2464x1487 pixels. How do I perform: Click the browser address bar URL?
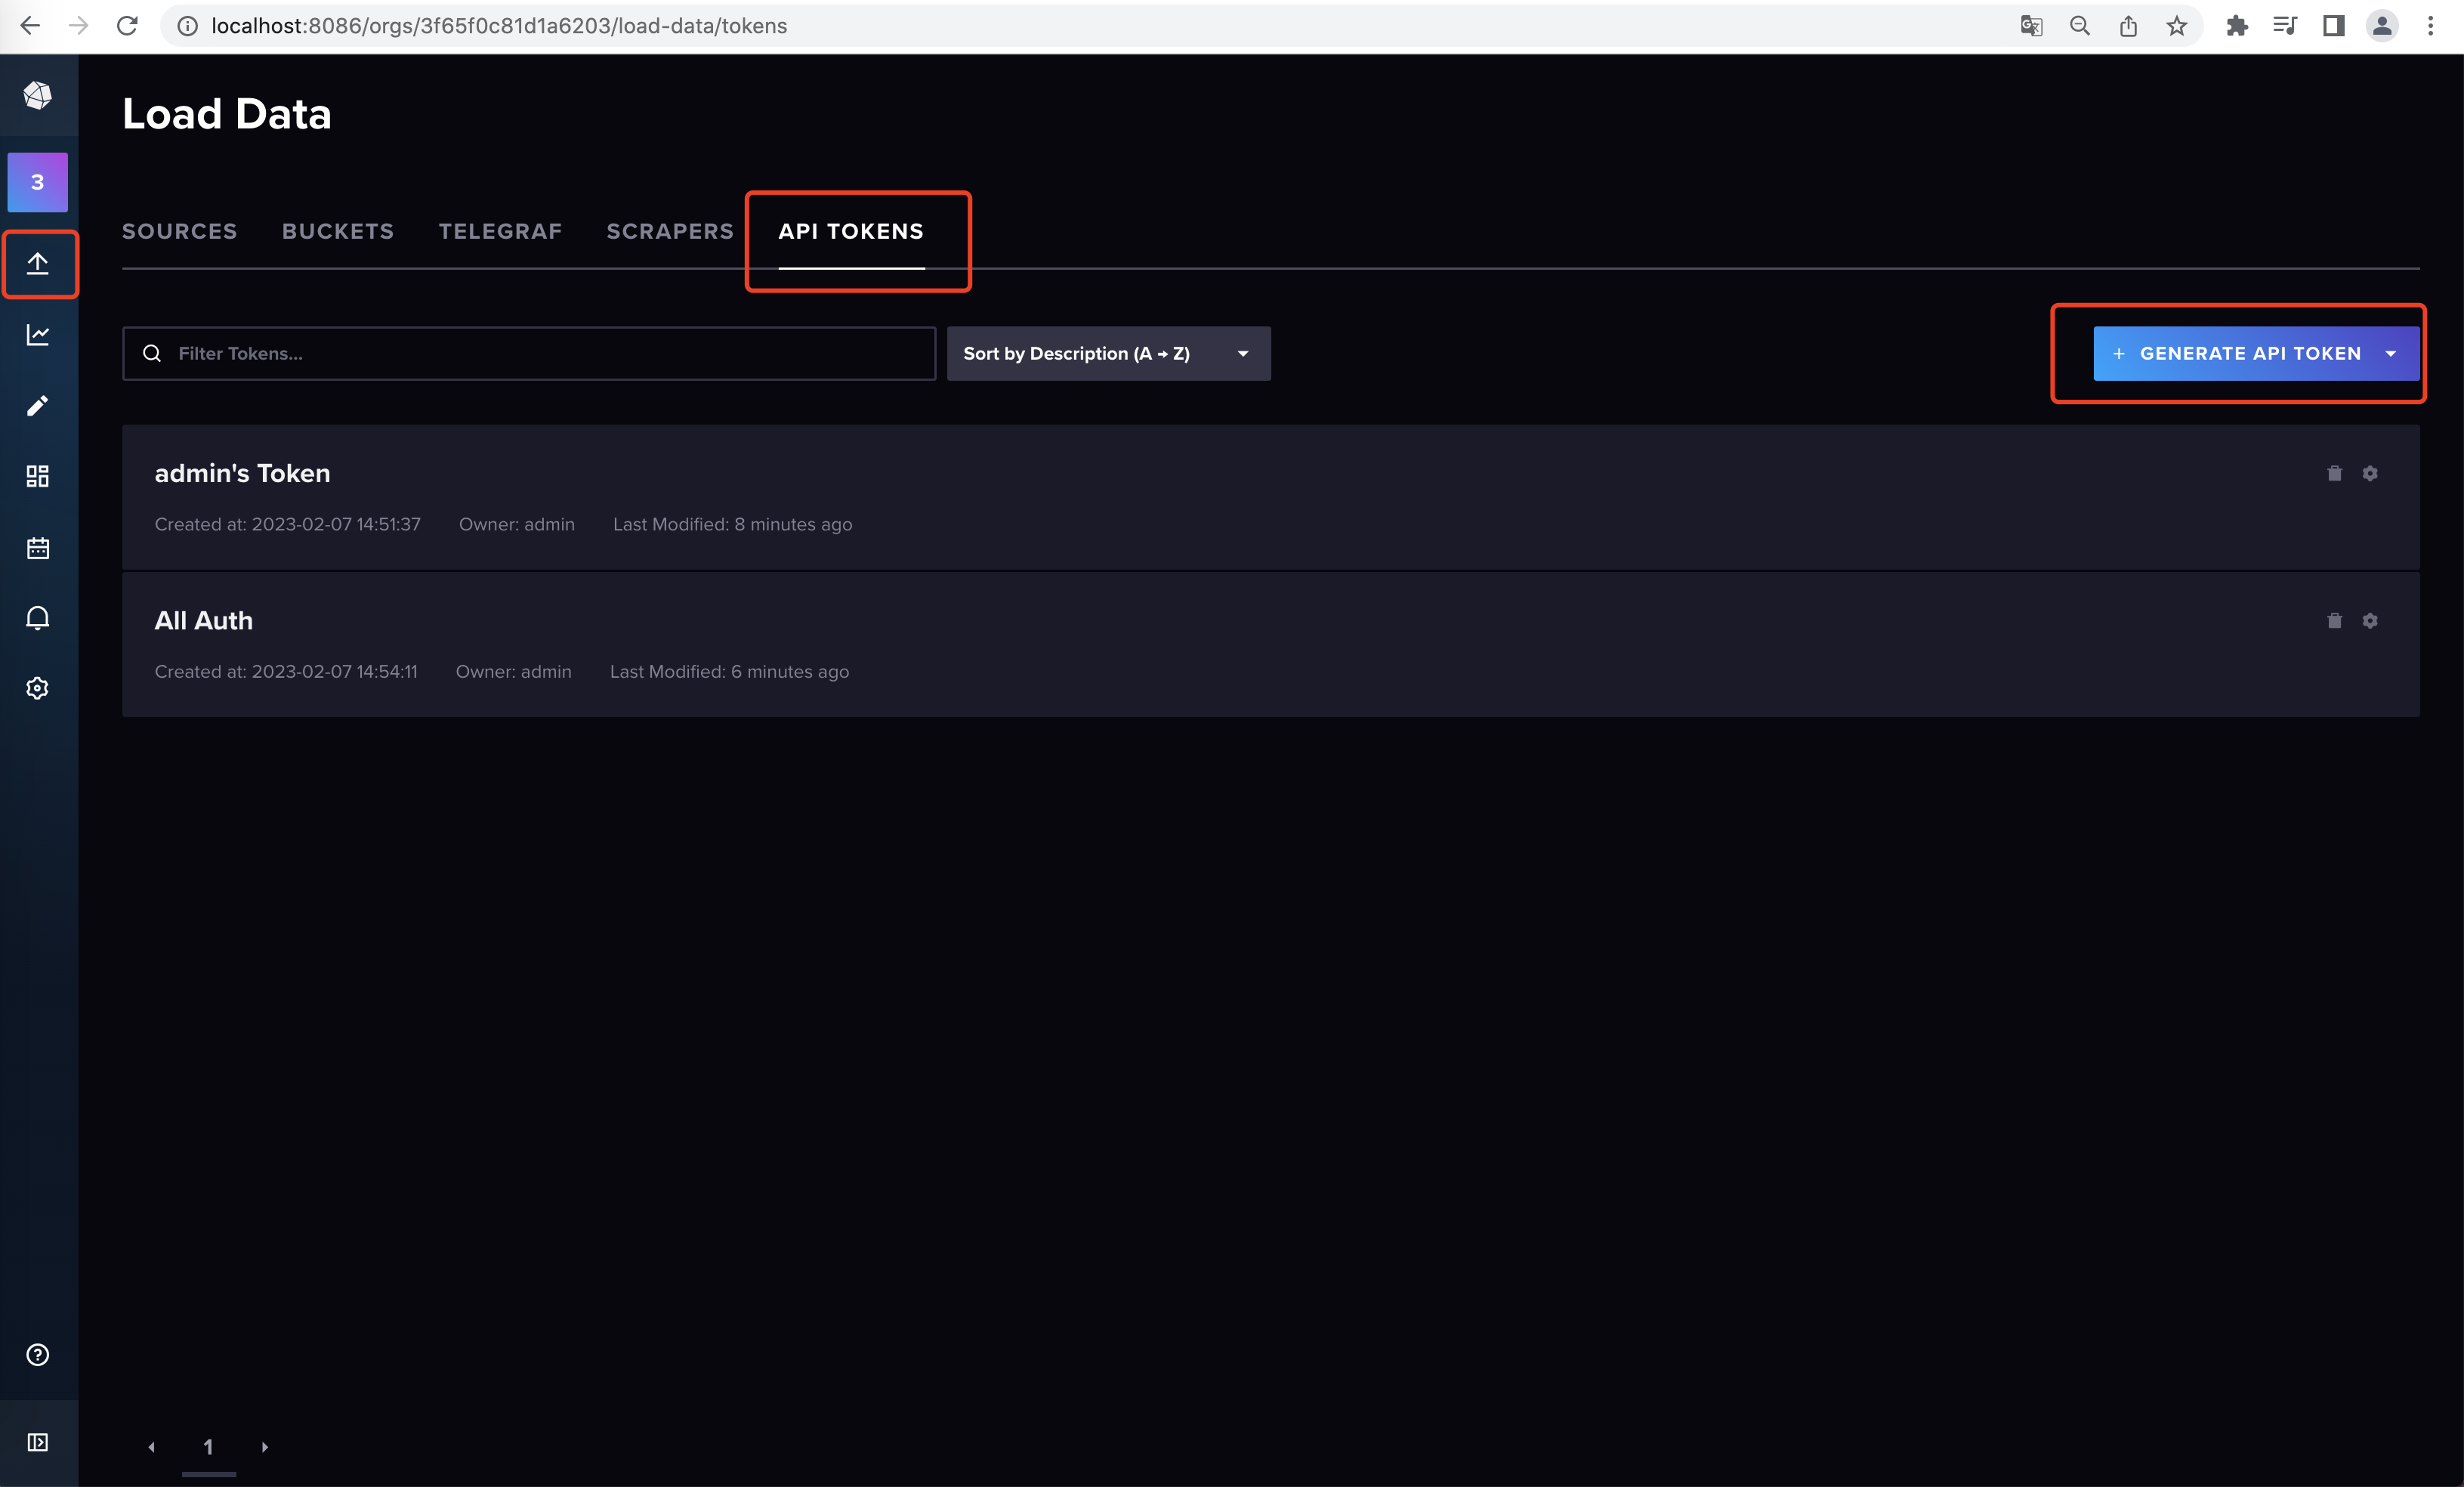point(499,25)
